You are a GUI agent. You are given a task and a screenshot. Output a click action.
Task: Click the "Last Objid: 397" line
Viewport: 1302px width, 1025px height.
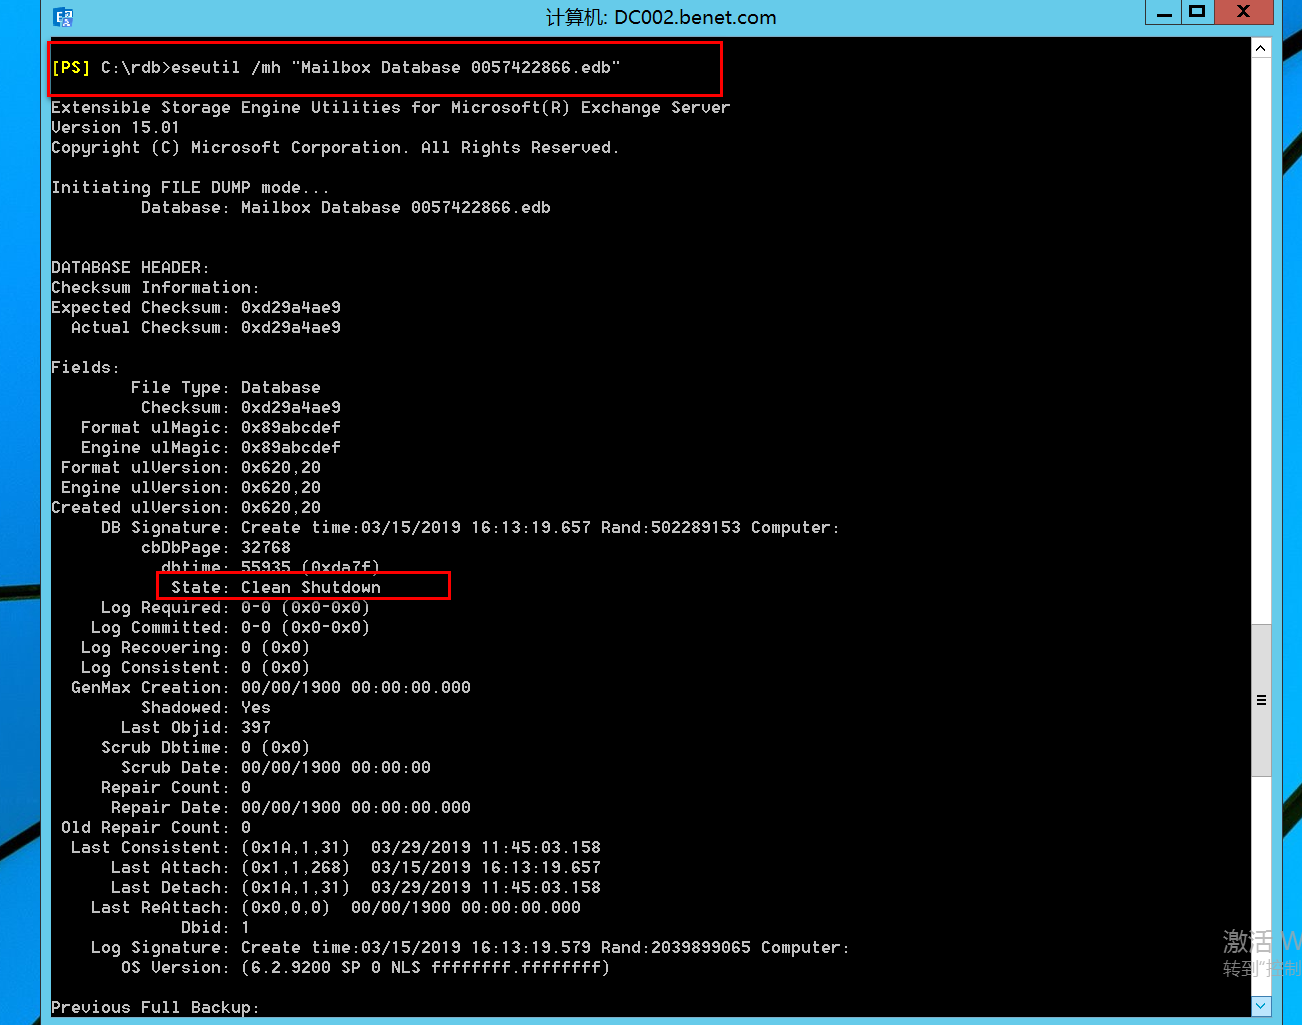tap(196, 727)
